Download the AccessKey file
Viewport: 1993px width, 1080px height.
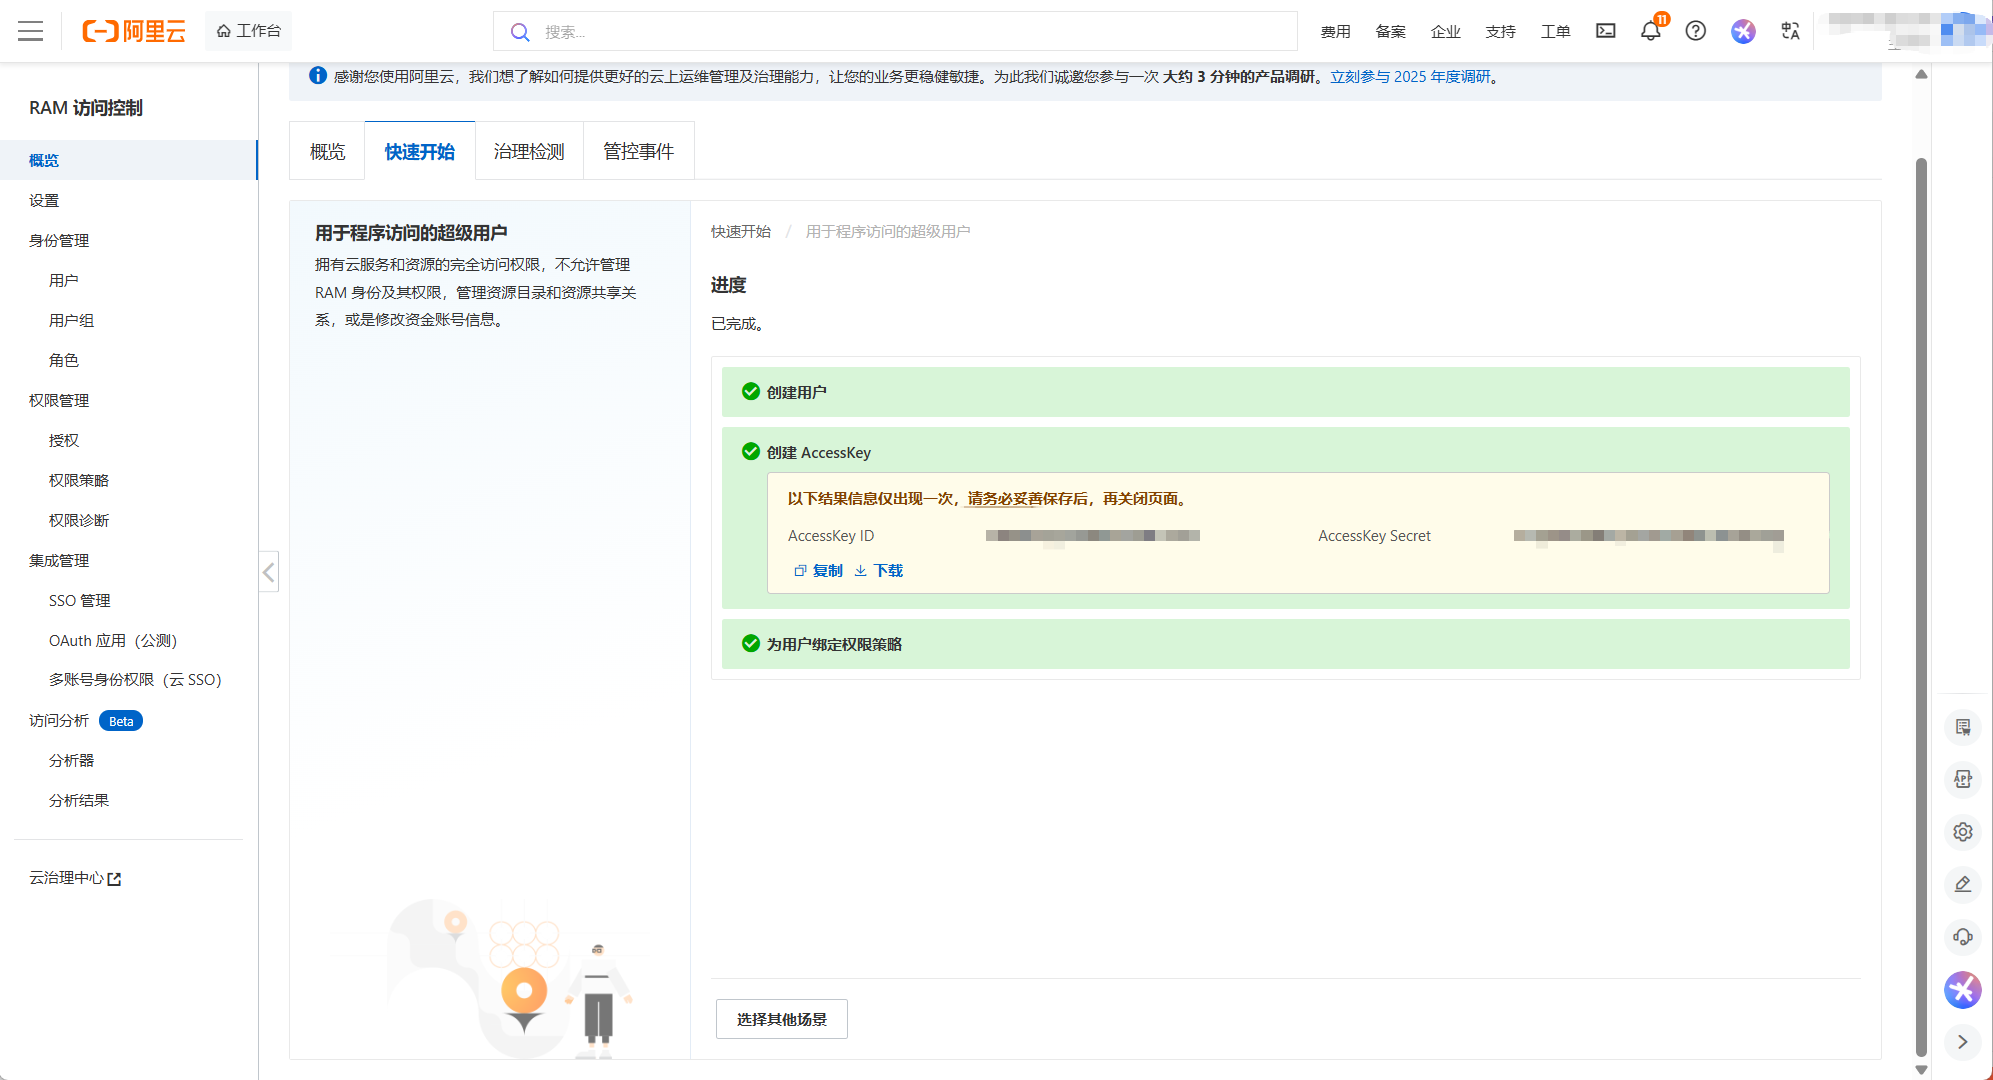pyautogui.click(x=879, y=570)
